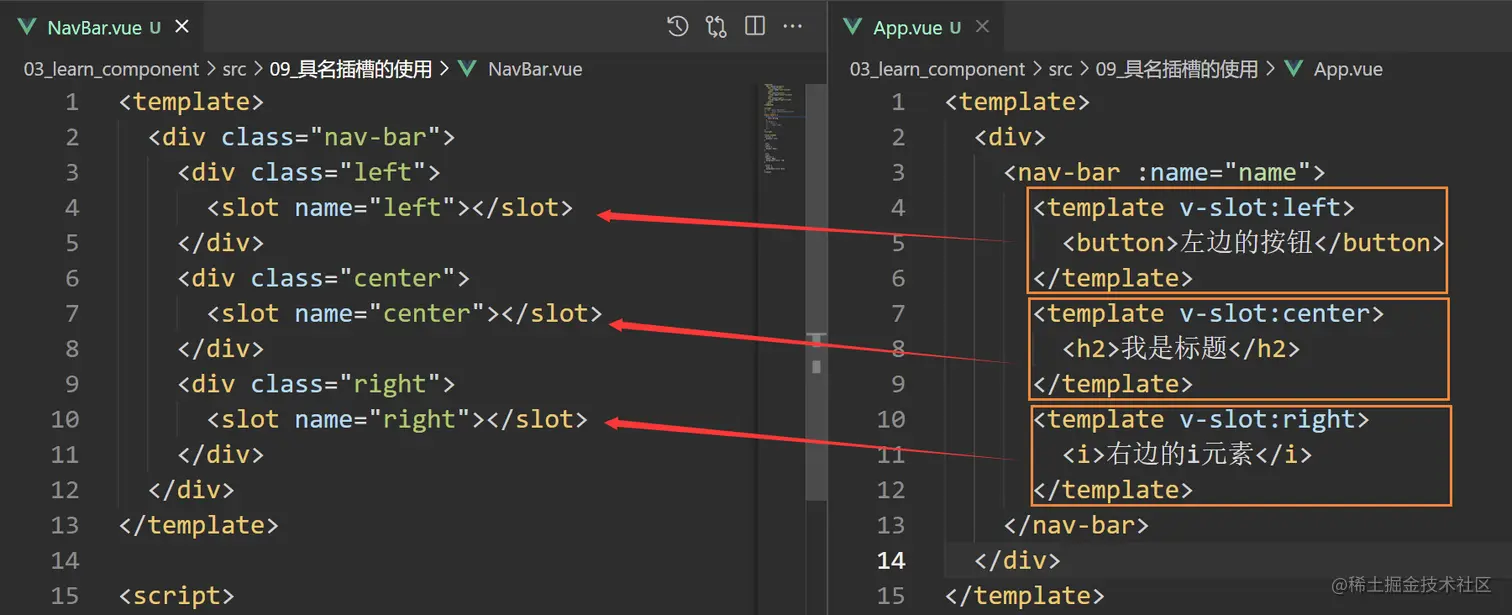Select 09_具名插槽的使用 breadcrumb in right editor

pos(1177,69)
